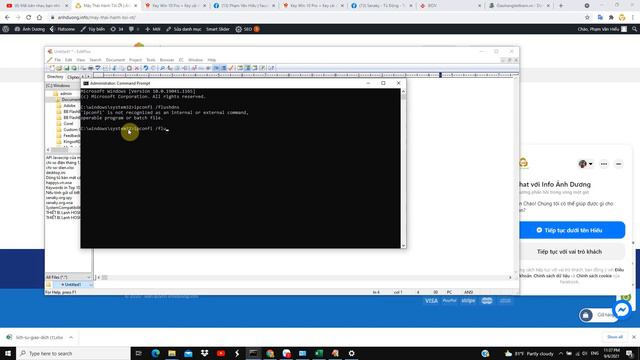This screenshot has width=640, height=360.
Task: Open the Project menu in EditPlus
Action: (136, 60)
